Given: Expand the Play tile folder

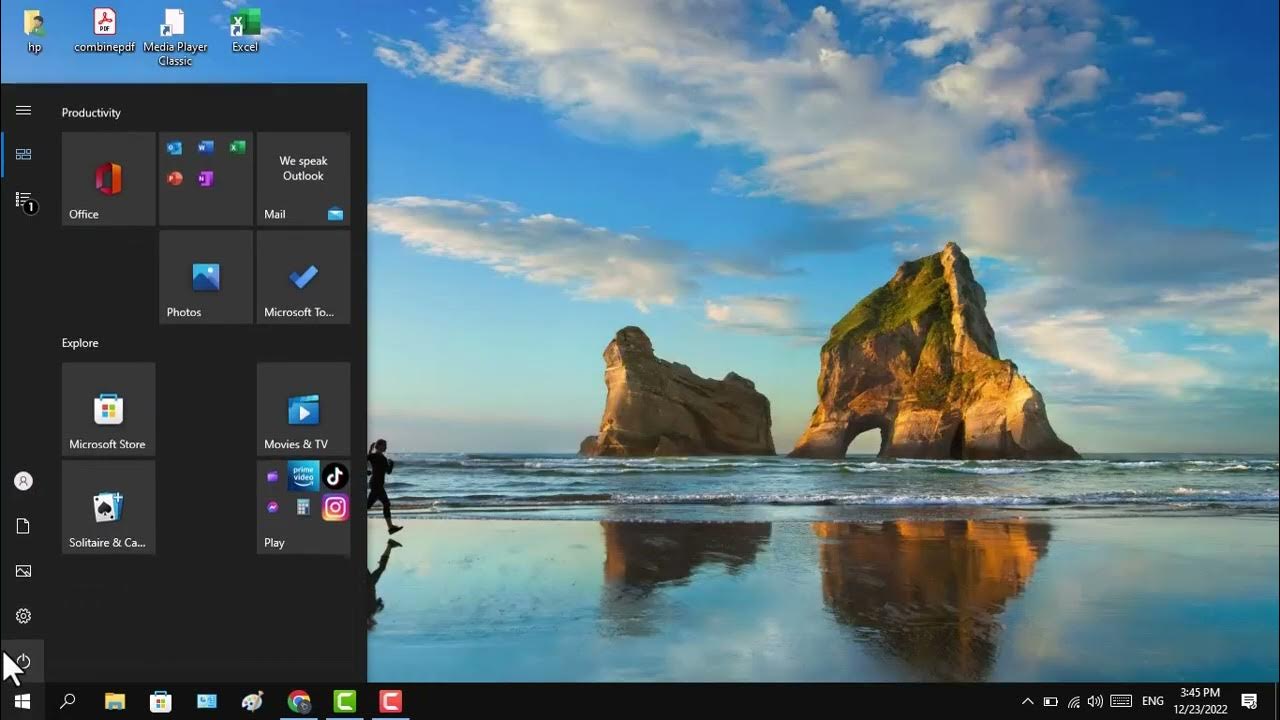Looking at the screenshot, I should (303, 507).
